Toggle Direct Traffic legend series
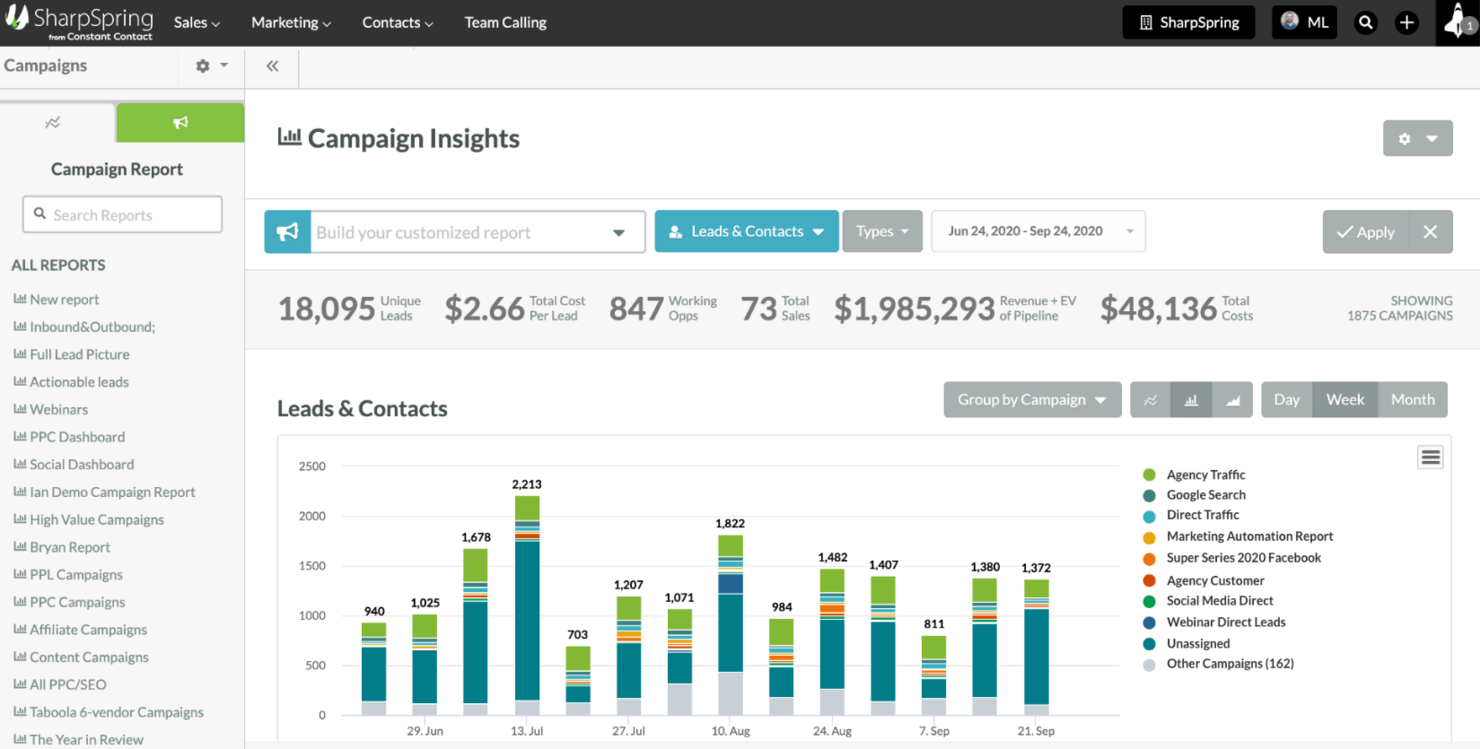This screenshot has height=749, width=1480. pos(1191,515)
